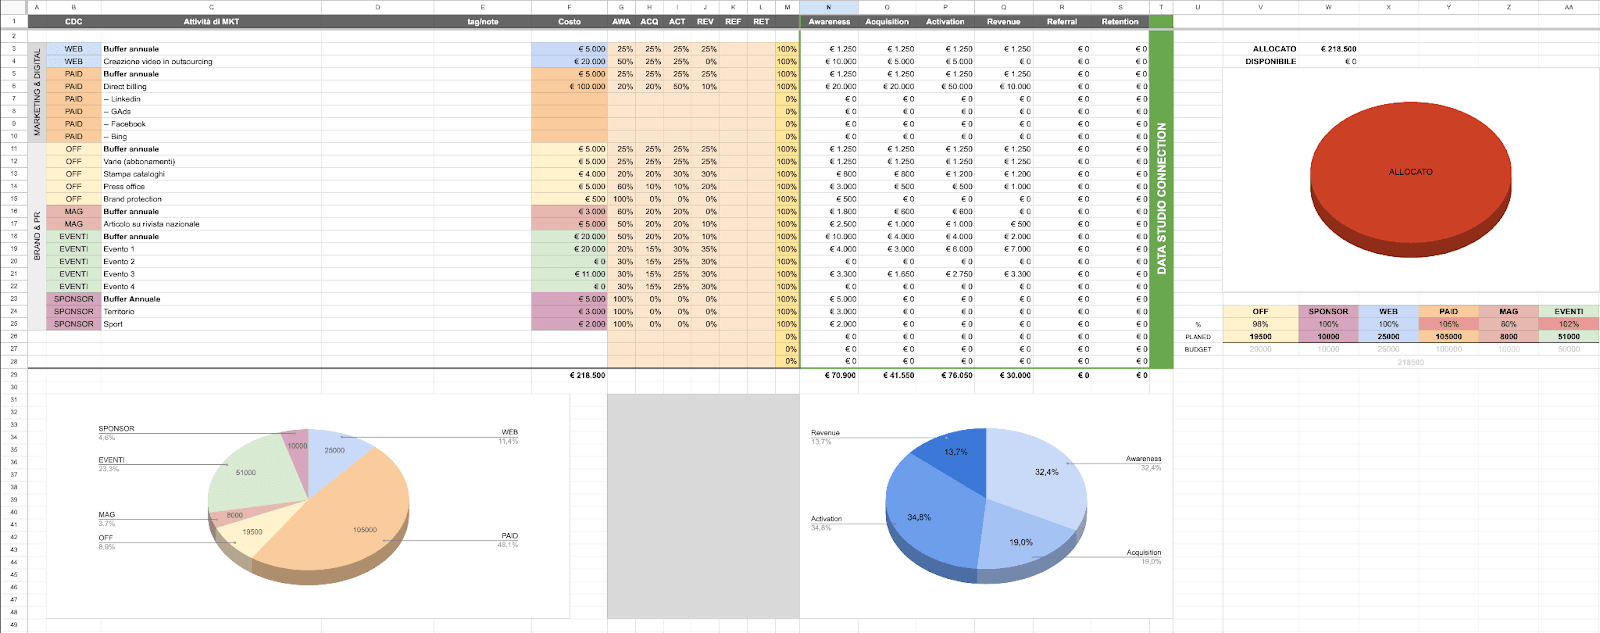This screenshot has width=1600, height=633.
Task: Select 'Articolo su rivista nazionale' cell
Action: pyautogui.click(x=211, y=224)
